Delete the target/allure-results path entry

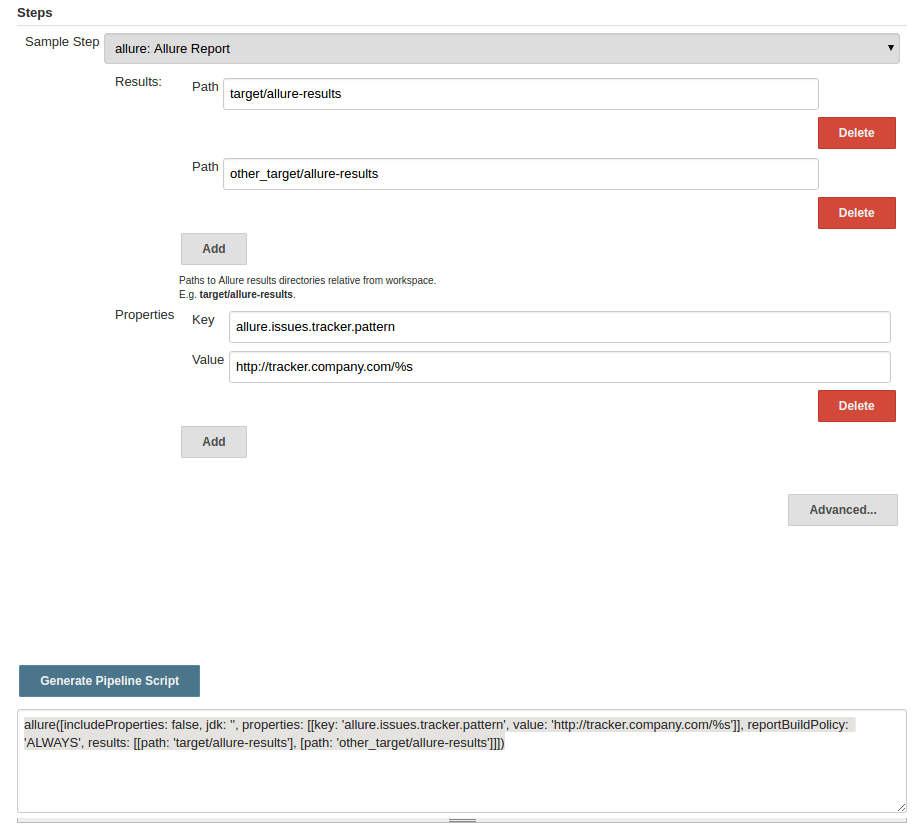click(x=856, y=133)
